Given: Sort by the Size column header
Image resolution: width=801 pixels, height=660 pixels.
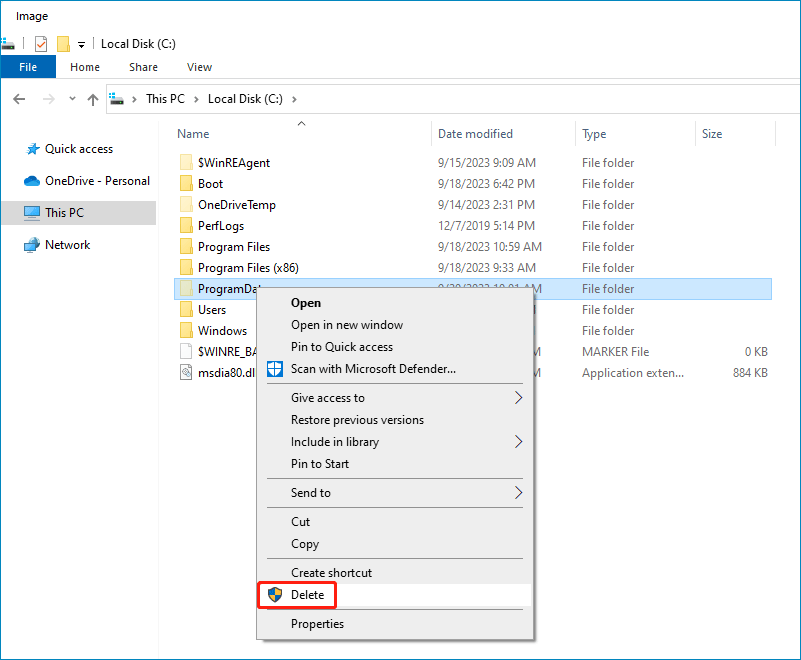Looking at the screenshot, I should pos(712,134).
